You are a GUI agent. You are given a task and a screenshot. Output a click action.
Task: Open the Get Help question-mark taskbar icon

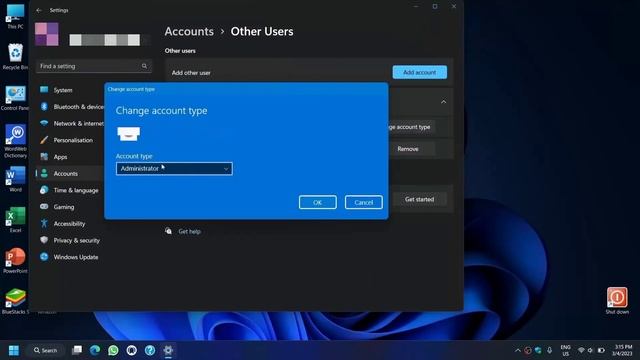tap(150, 350)
